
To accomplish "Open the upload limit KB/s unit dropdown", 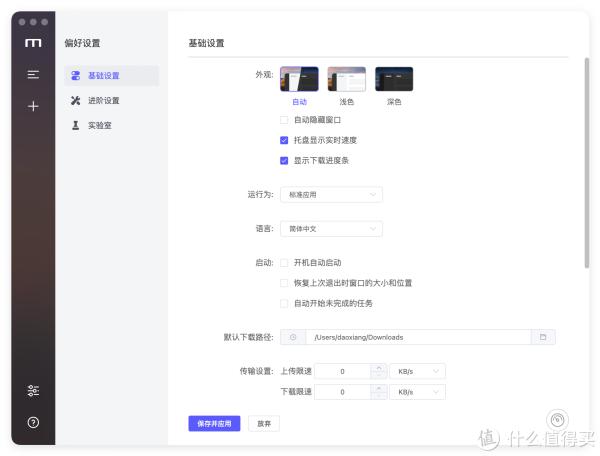I will [x=417, y=371].
